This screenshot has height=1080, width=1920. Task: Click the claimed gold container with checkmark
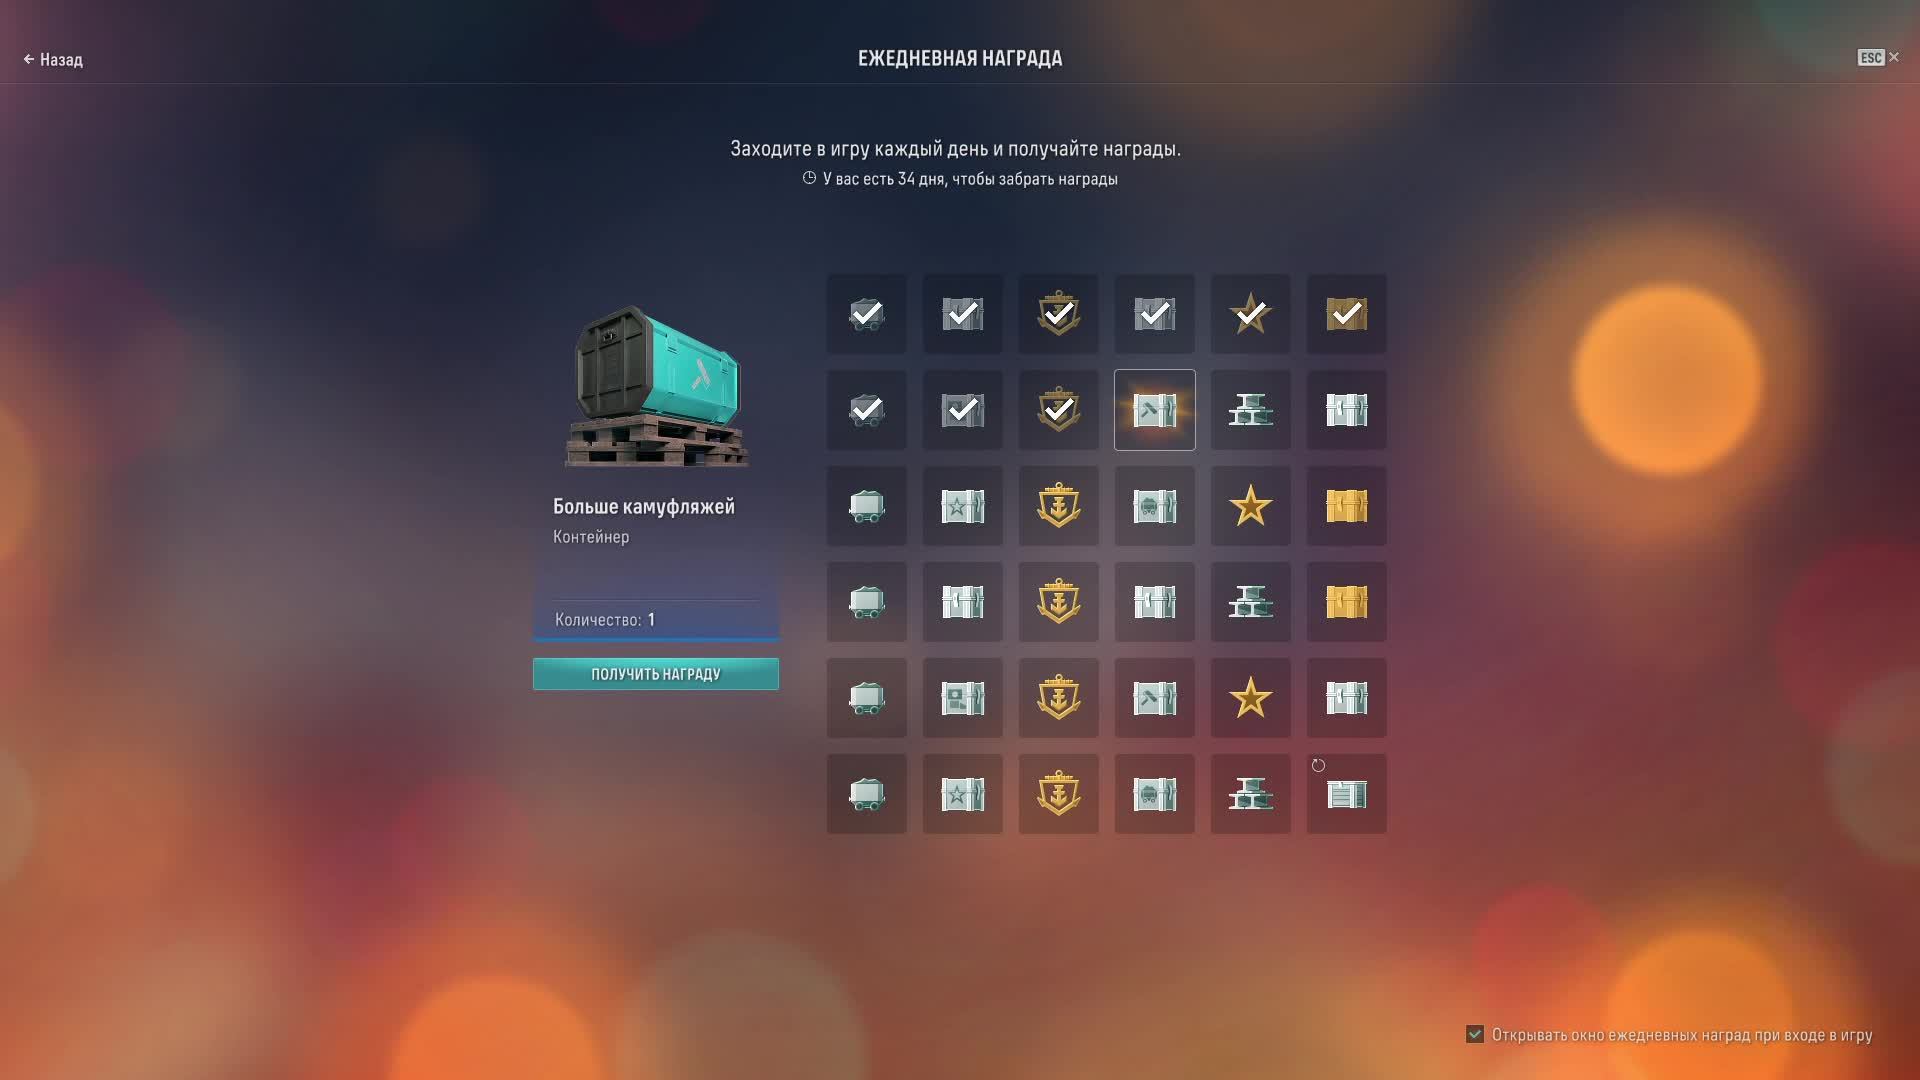tap(1346, 314)
